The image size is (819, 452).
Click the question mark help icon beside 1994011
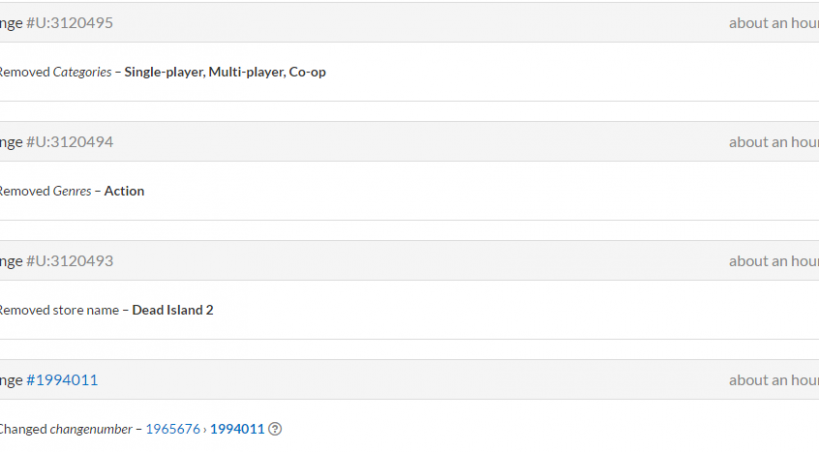[275, 429]
